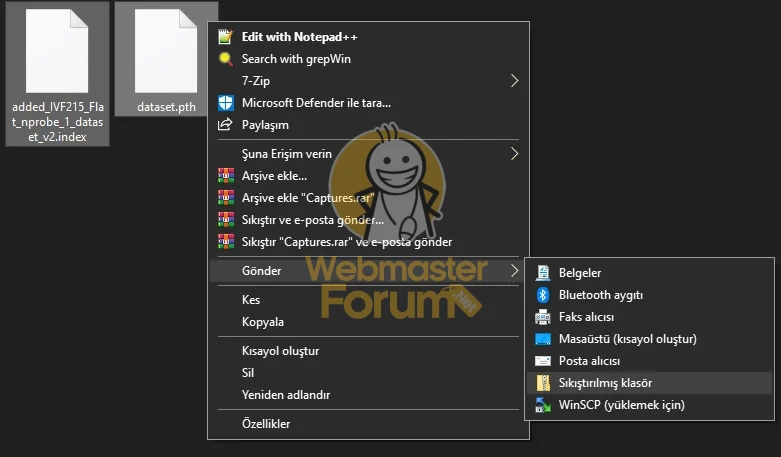Choose Kopyala to copy files
Viewport: 781px width, 457px height.
point(368,322)
